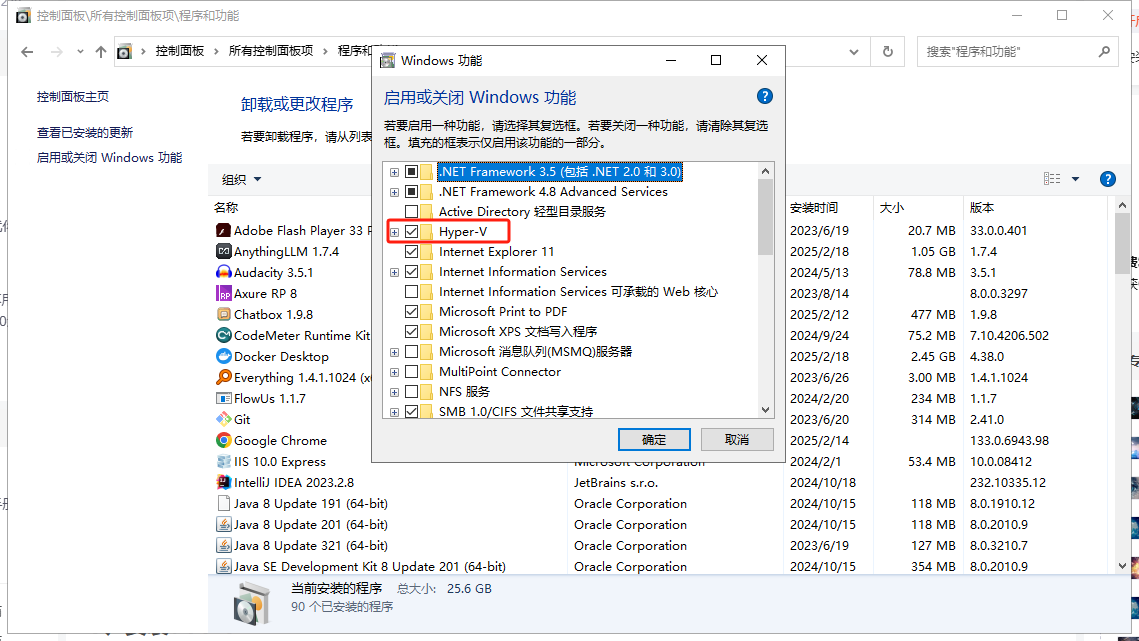Click the FlowUs 1.1.7 program icon
The image size is (1139, 641).
pyautogui.click(x=224, y=398)
